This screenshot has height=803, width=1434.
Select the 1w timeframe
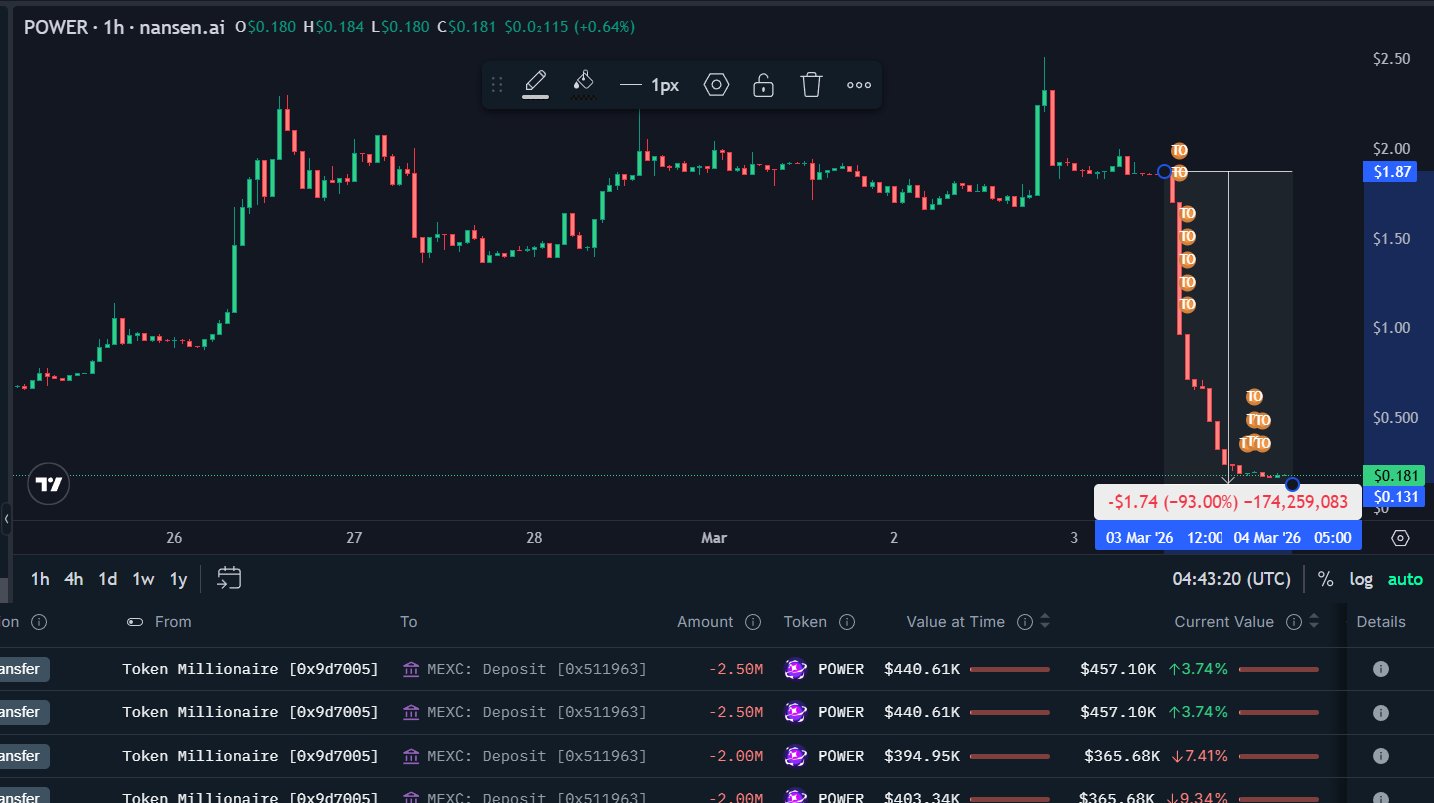tap(143, 579)
